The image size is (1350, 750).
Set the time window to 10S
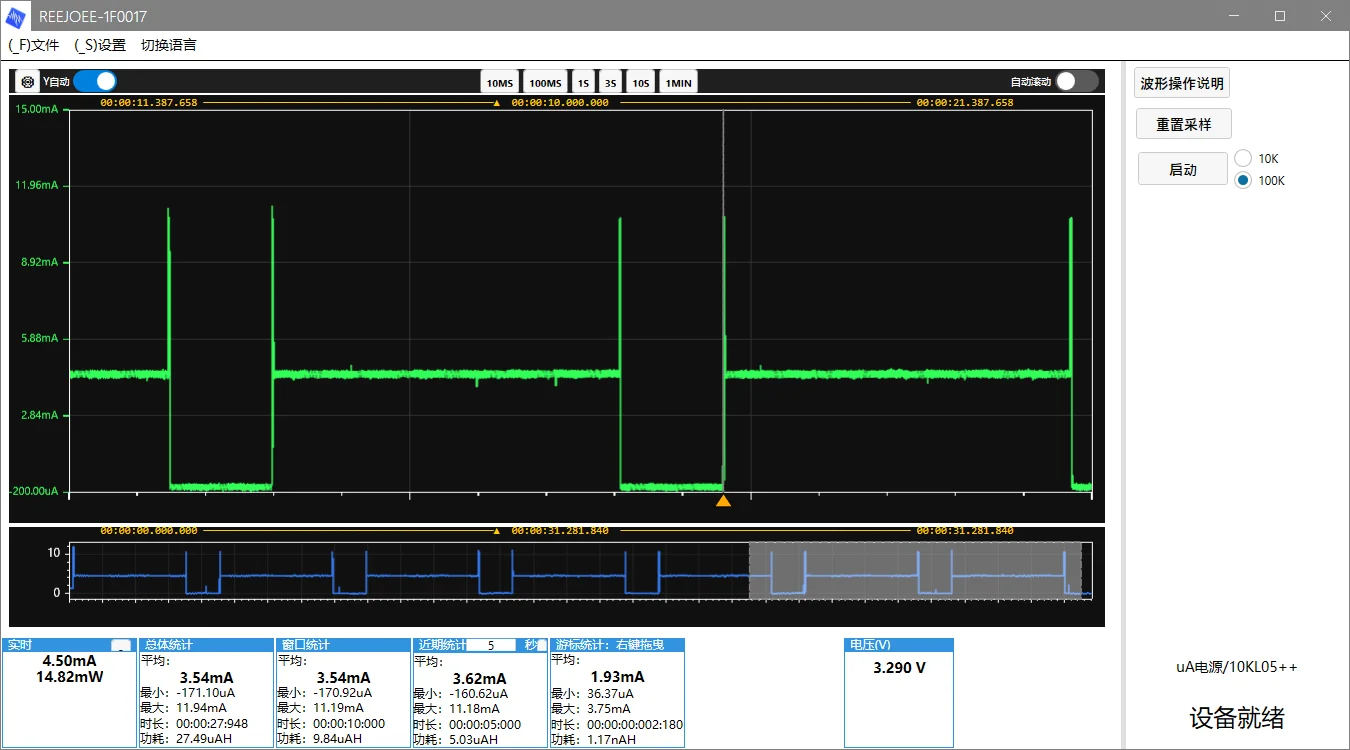coord(641,83)
